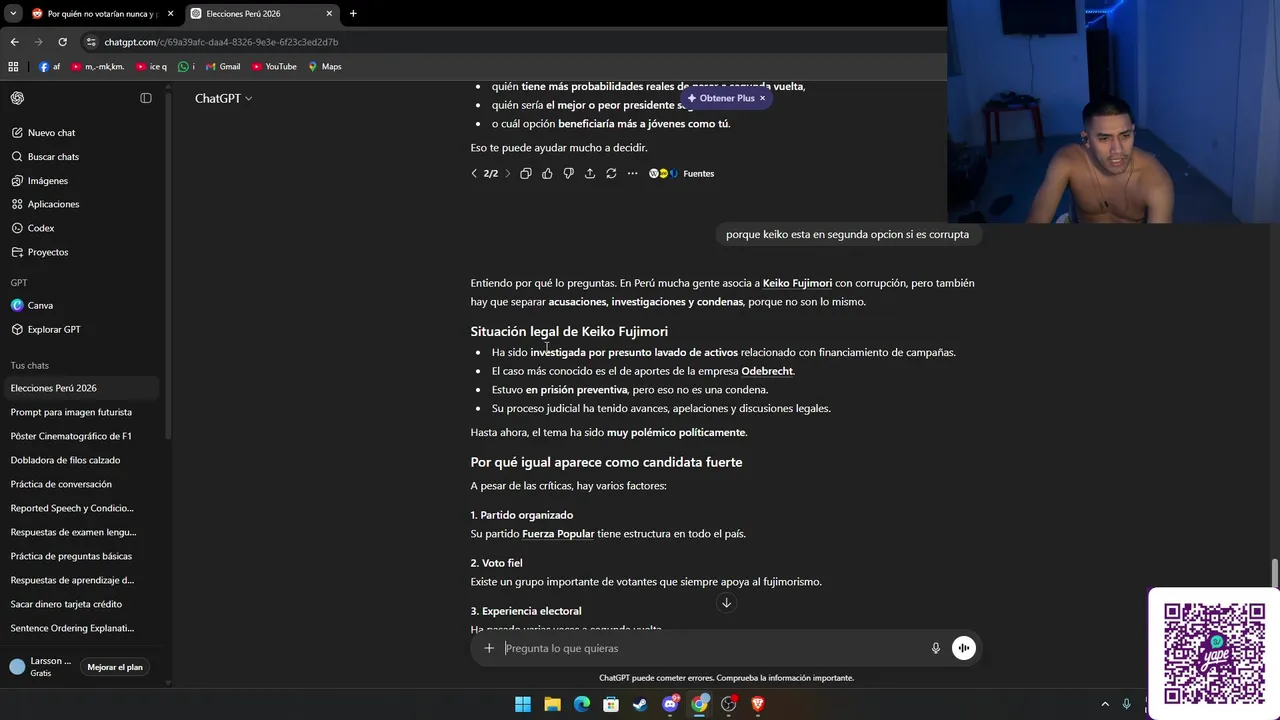Open Explorar GPT

(83, 329)
